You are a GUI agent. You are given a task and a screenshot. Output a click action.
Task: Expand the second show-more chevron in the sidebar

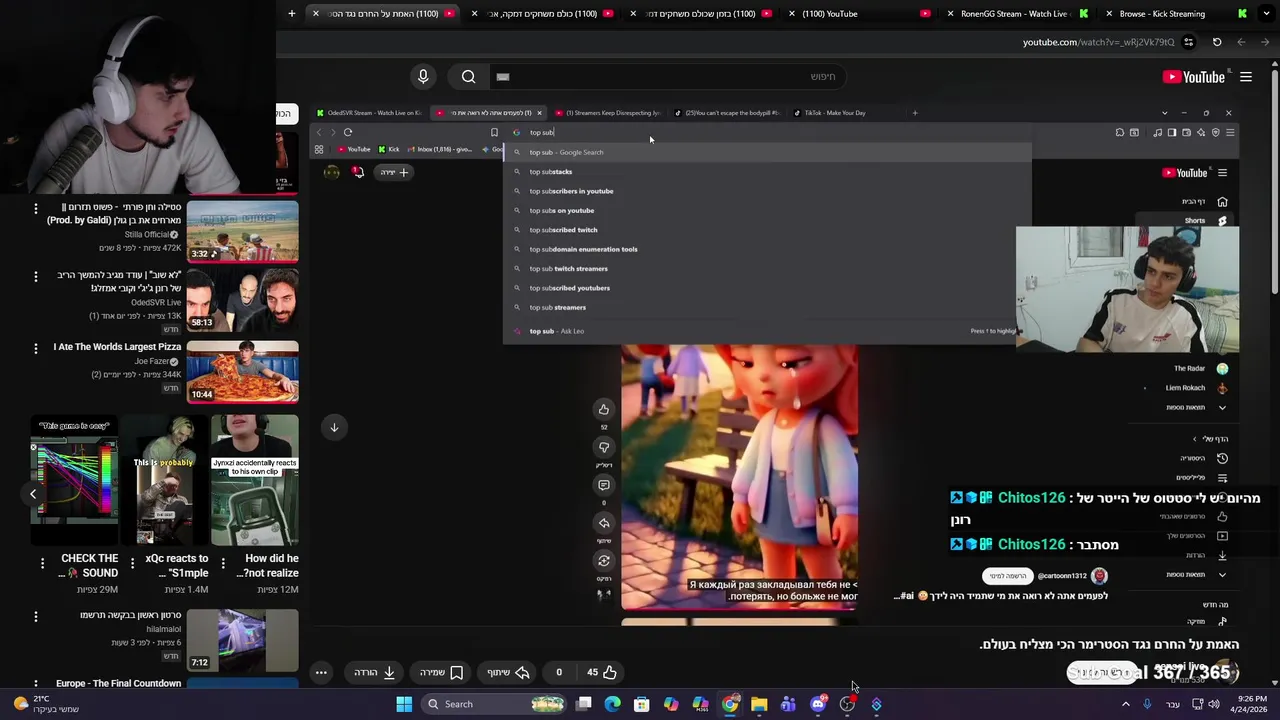(x=1222, y=574)
